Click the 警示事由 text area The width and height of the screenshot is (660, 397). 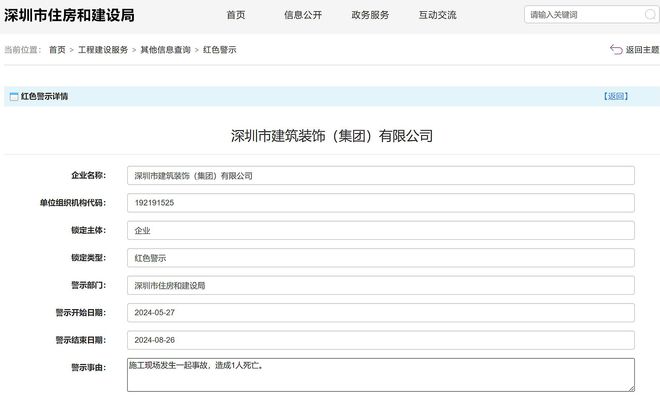coord(381,375)
